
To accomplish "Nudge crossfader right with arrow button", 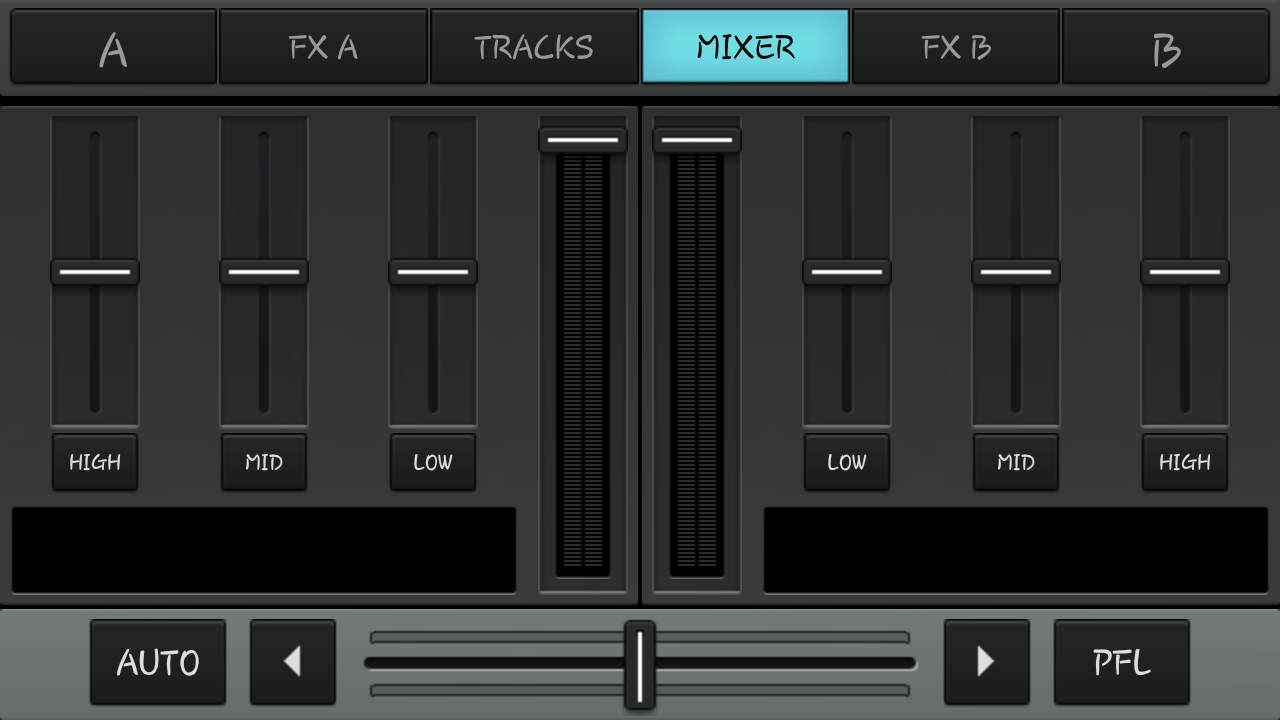I will click(x=987, y=662).
